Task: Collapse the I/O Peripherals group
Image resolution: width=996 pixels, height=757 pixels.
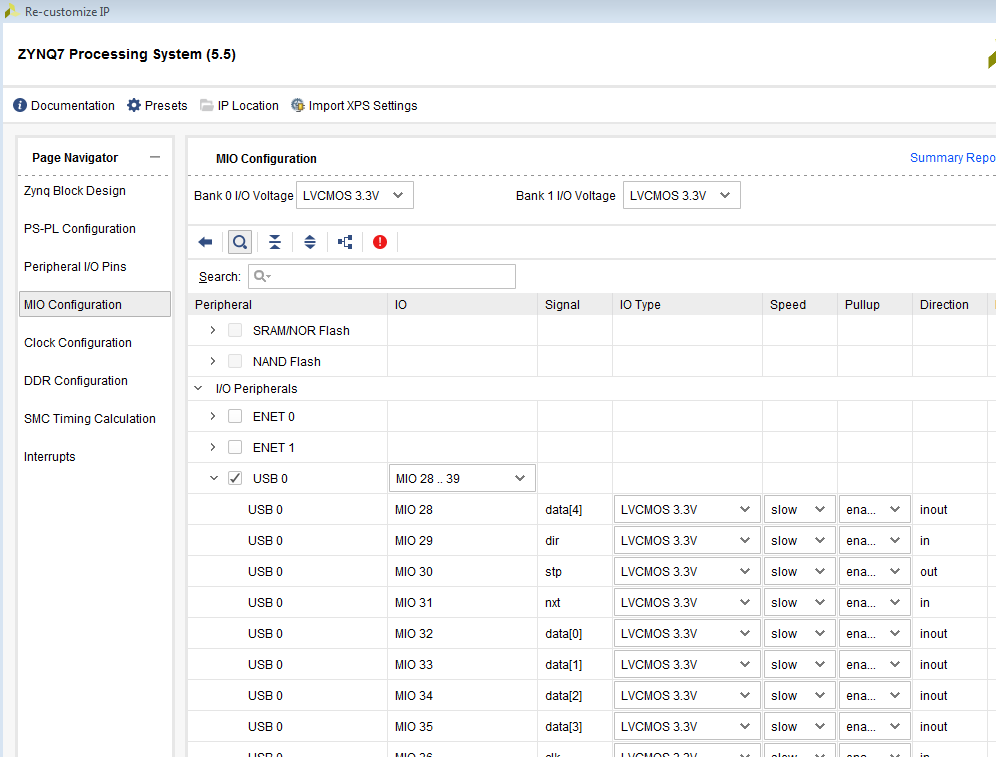Action: tap(198, 388)
